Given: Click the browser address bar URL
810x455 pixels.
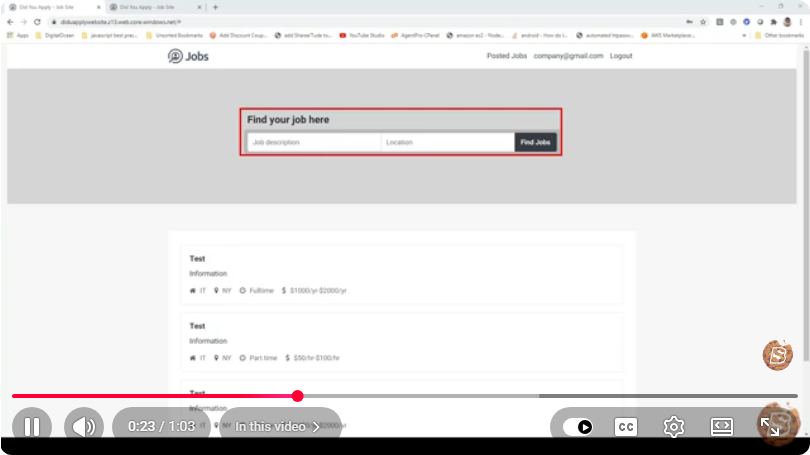Looking at the screenshot, I should (x=120, y=22).
